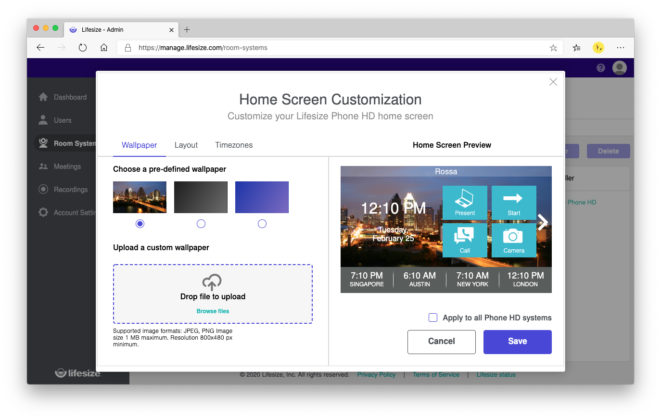The image size is (661, 420).
Task: Choose the blue purple gradient wallpaper swatch
Action: (262, 197)
